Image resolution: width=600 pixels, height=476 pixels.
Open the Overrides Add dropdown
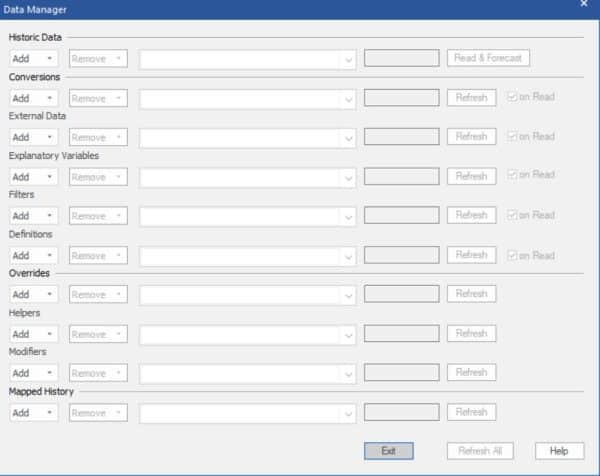[x=34, y=294]
